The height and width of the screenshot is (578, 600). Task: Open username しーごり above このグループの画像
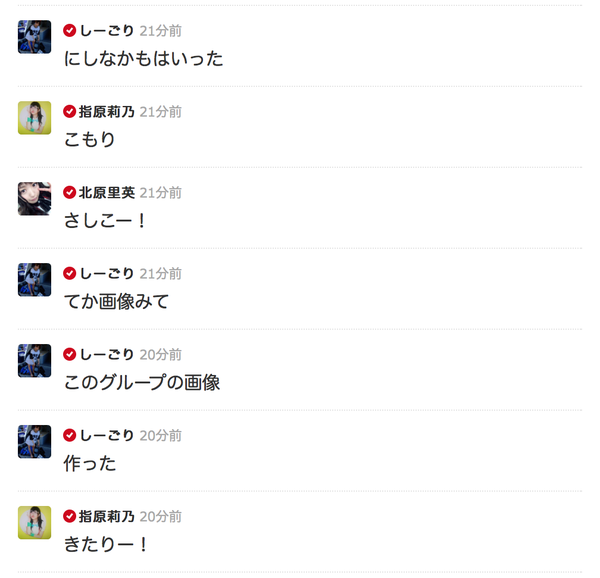[107, 355]
